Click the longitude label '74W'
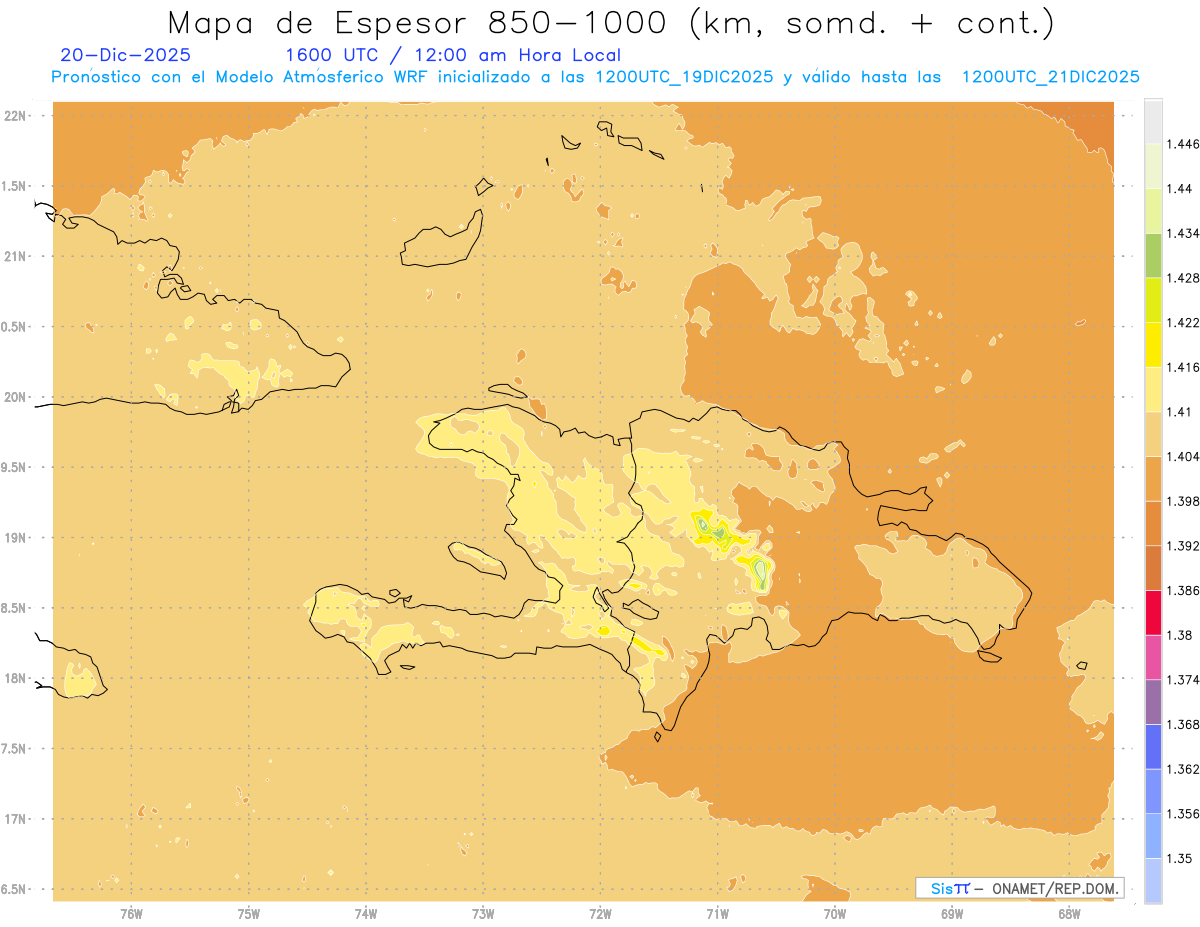This screenshot has width=1200, height=927. click(x=365, y=914)
